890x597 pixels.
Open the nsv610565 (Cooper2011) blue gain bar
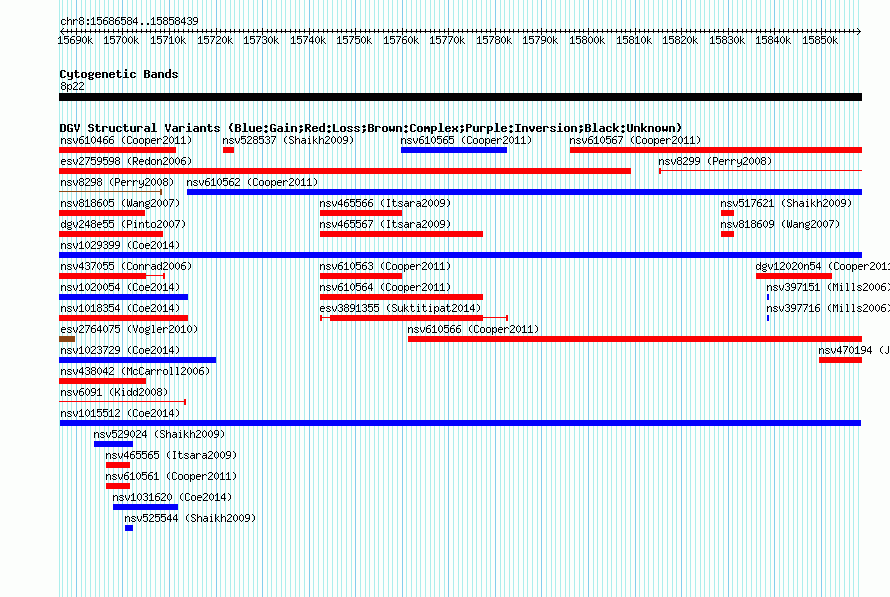[x=454, y=150]
